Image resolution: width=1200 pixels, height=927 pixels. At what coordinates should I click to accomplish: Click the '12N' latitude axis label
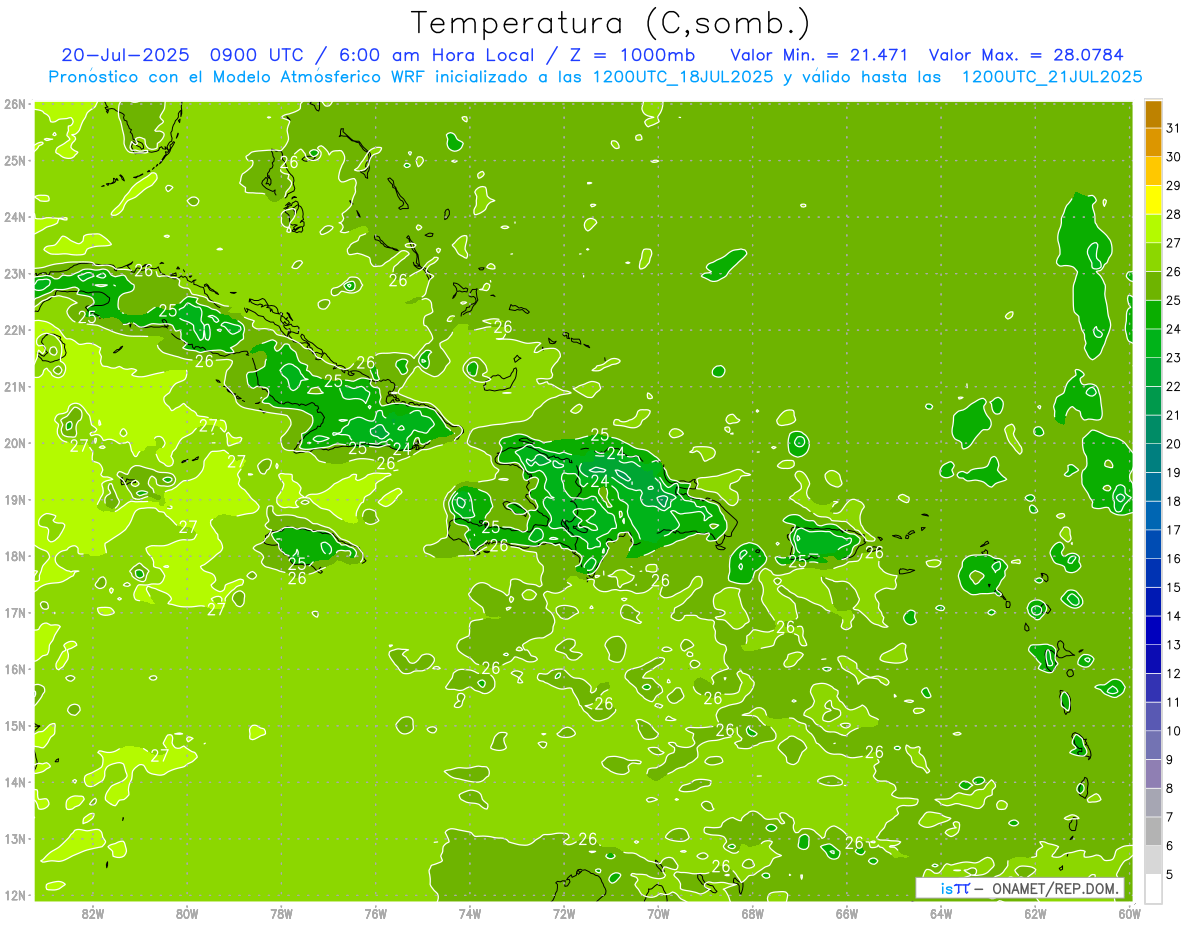(x=15, y=895)
